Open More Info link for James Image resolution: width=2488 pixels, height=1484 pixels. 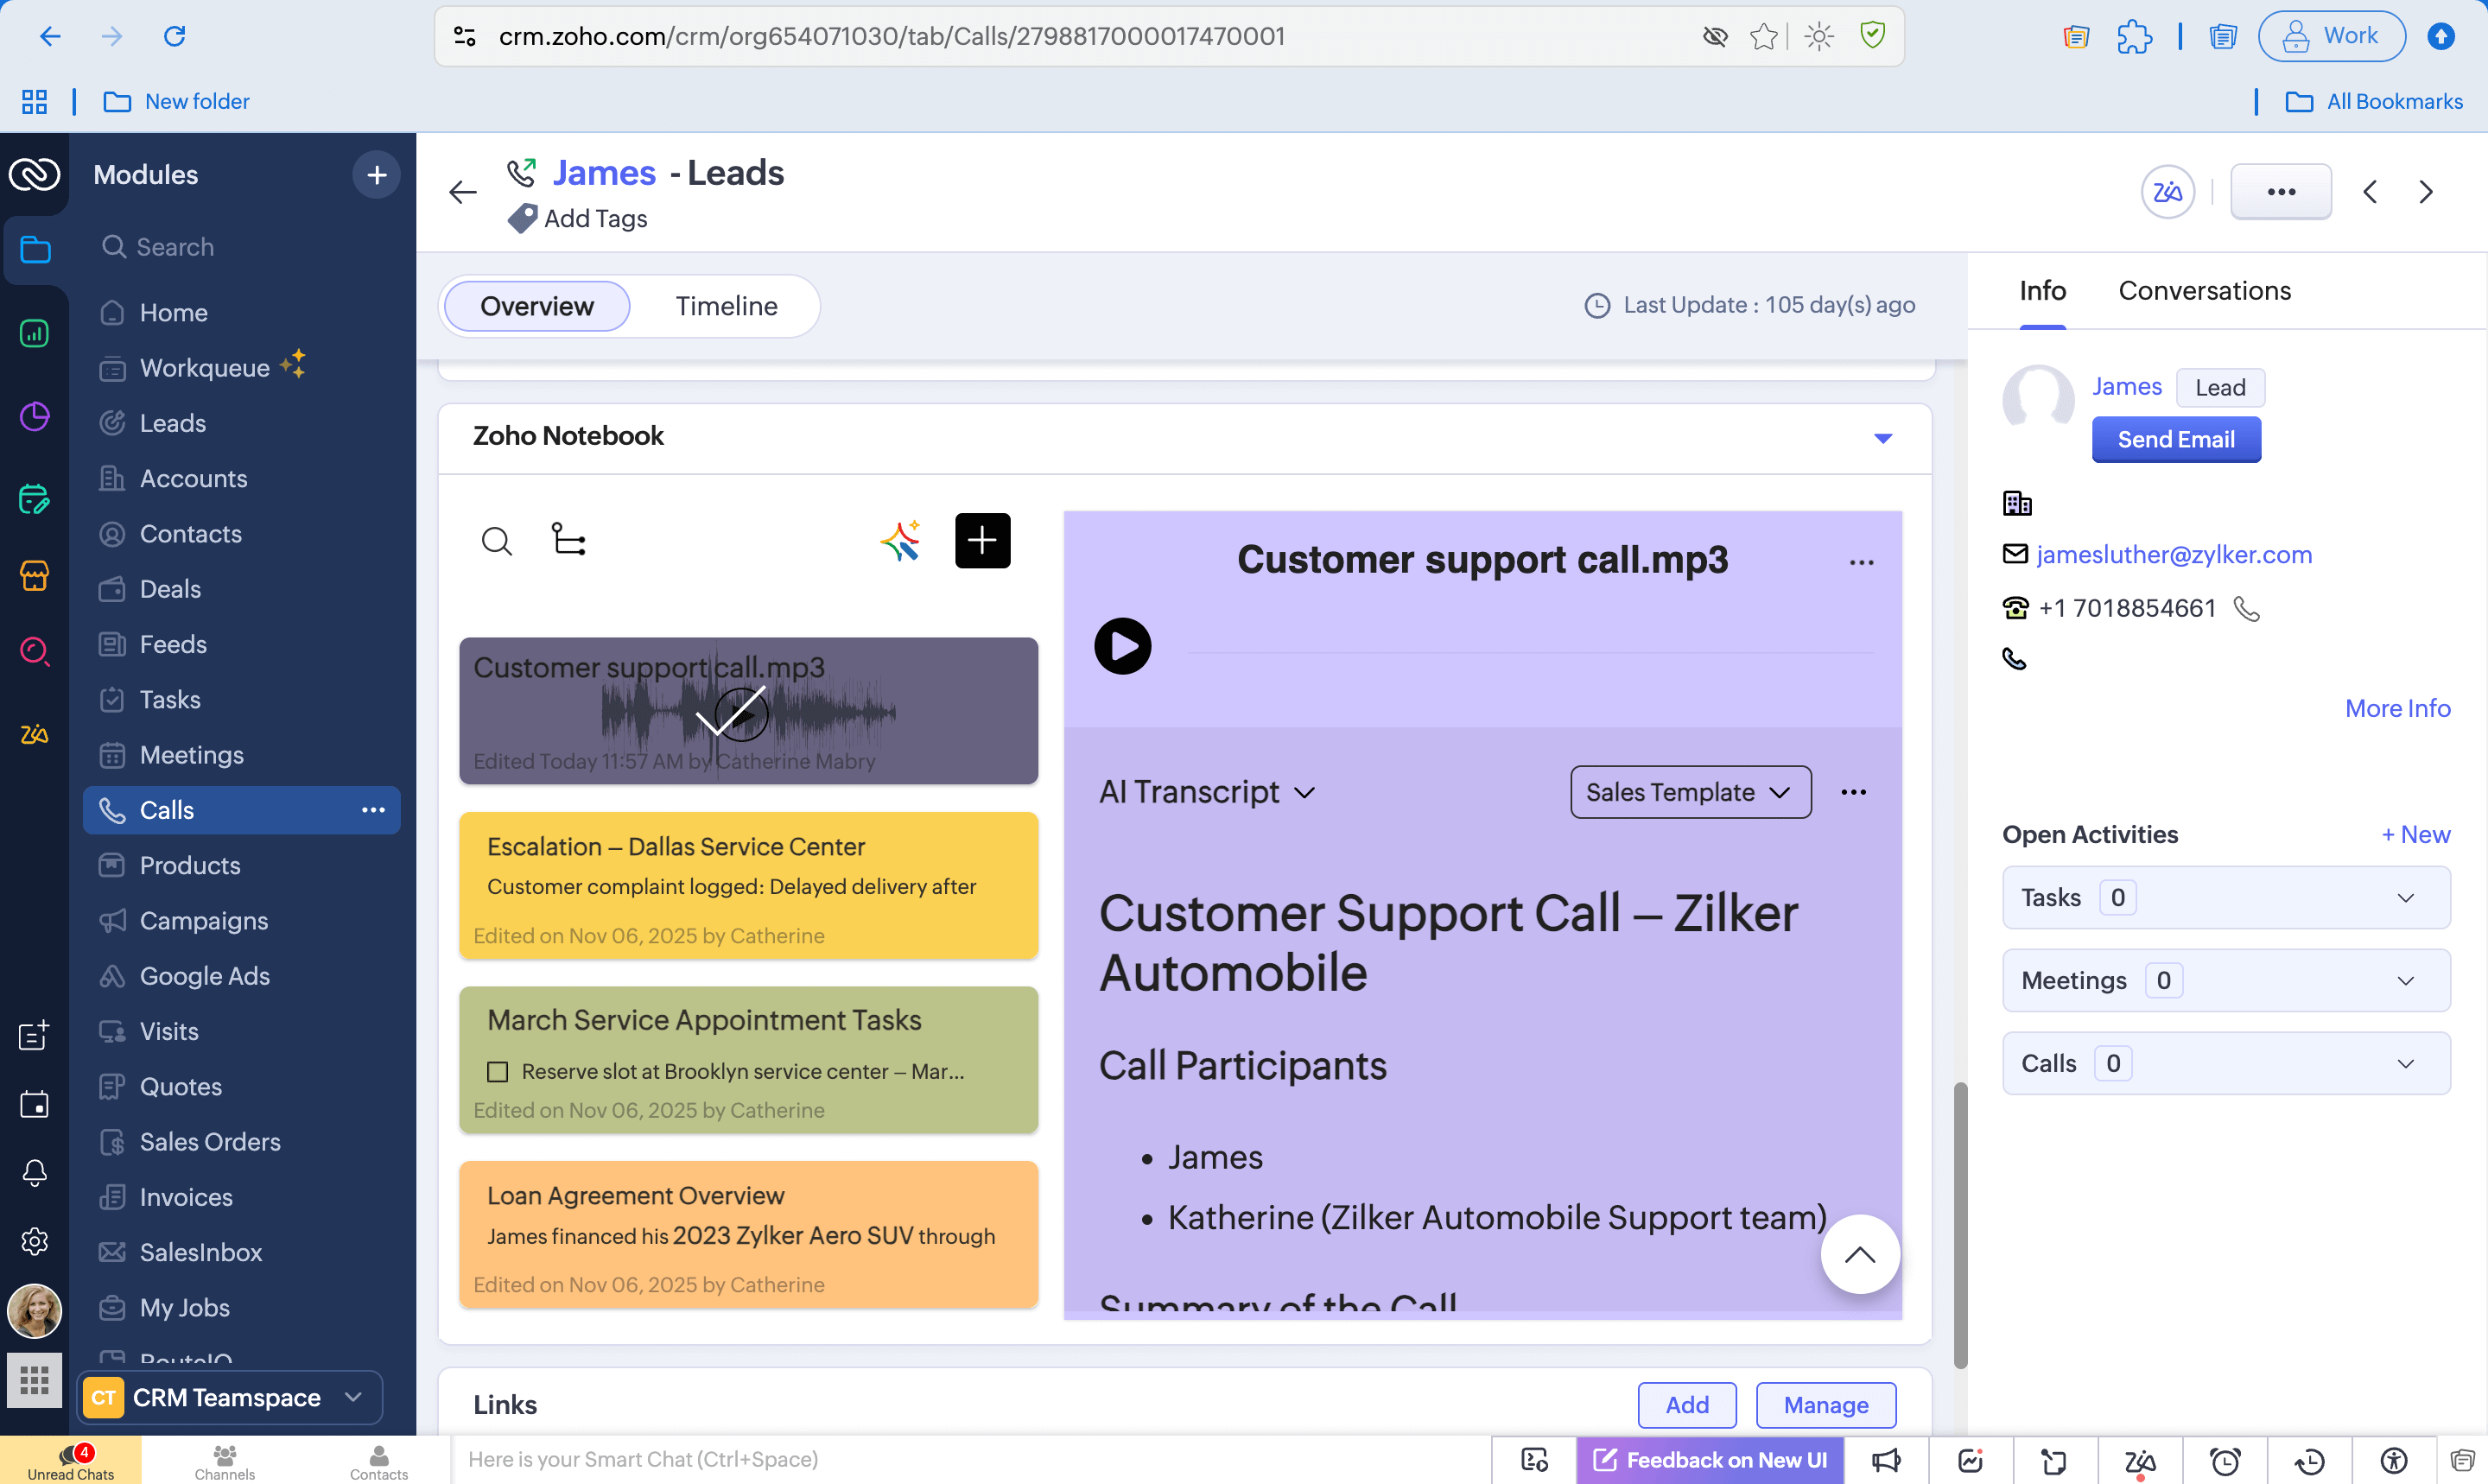(2397, 708)
